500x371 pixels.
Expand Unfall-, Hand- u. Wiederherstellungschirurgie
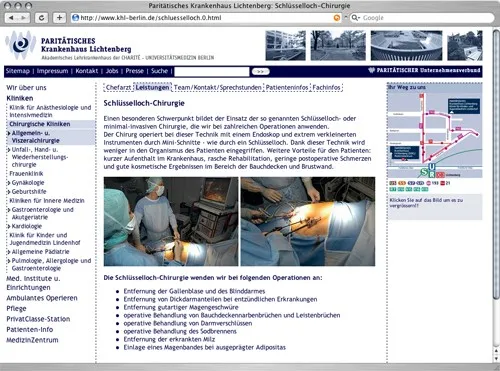coord(38,157)
